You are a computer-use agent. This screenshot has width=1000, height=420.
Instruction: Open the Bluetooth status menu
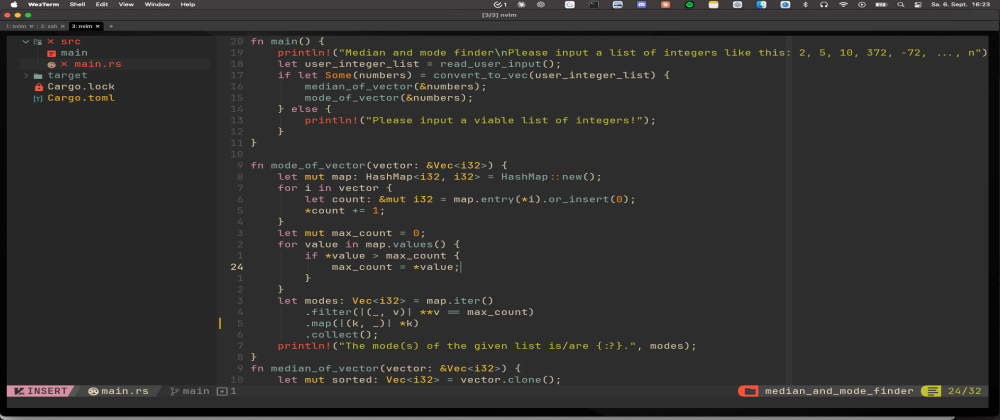tap(805, 4)
